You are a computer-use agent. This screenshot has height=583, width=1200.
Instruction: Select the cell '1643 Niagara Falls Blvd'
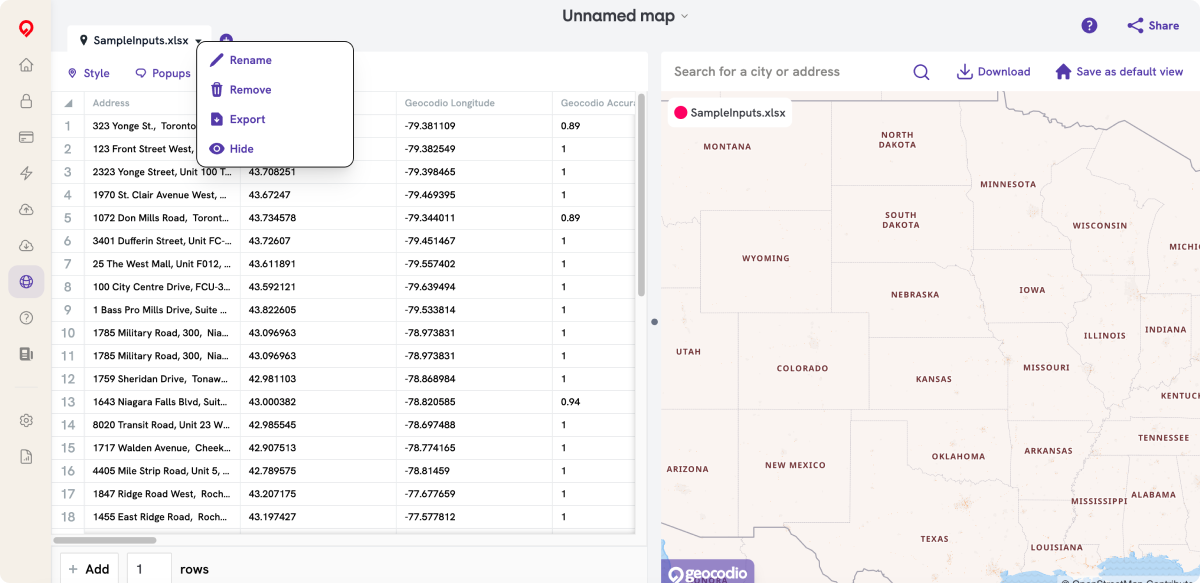(x=162, y=402)
